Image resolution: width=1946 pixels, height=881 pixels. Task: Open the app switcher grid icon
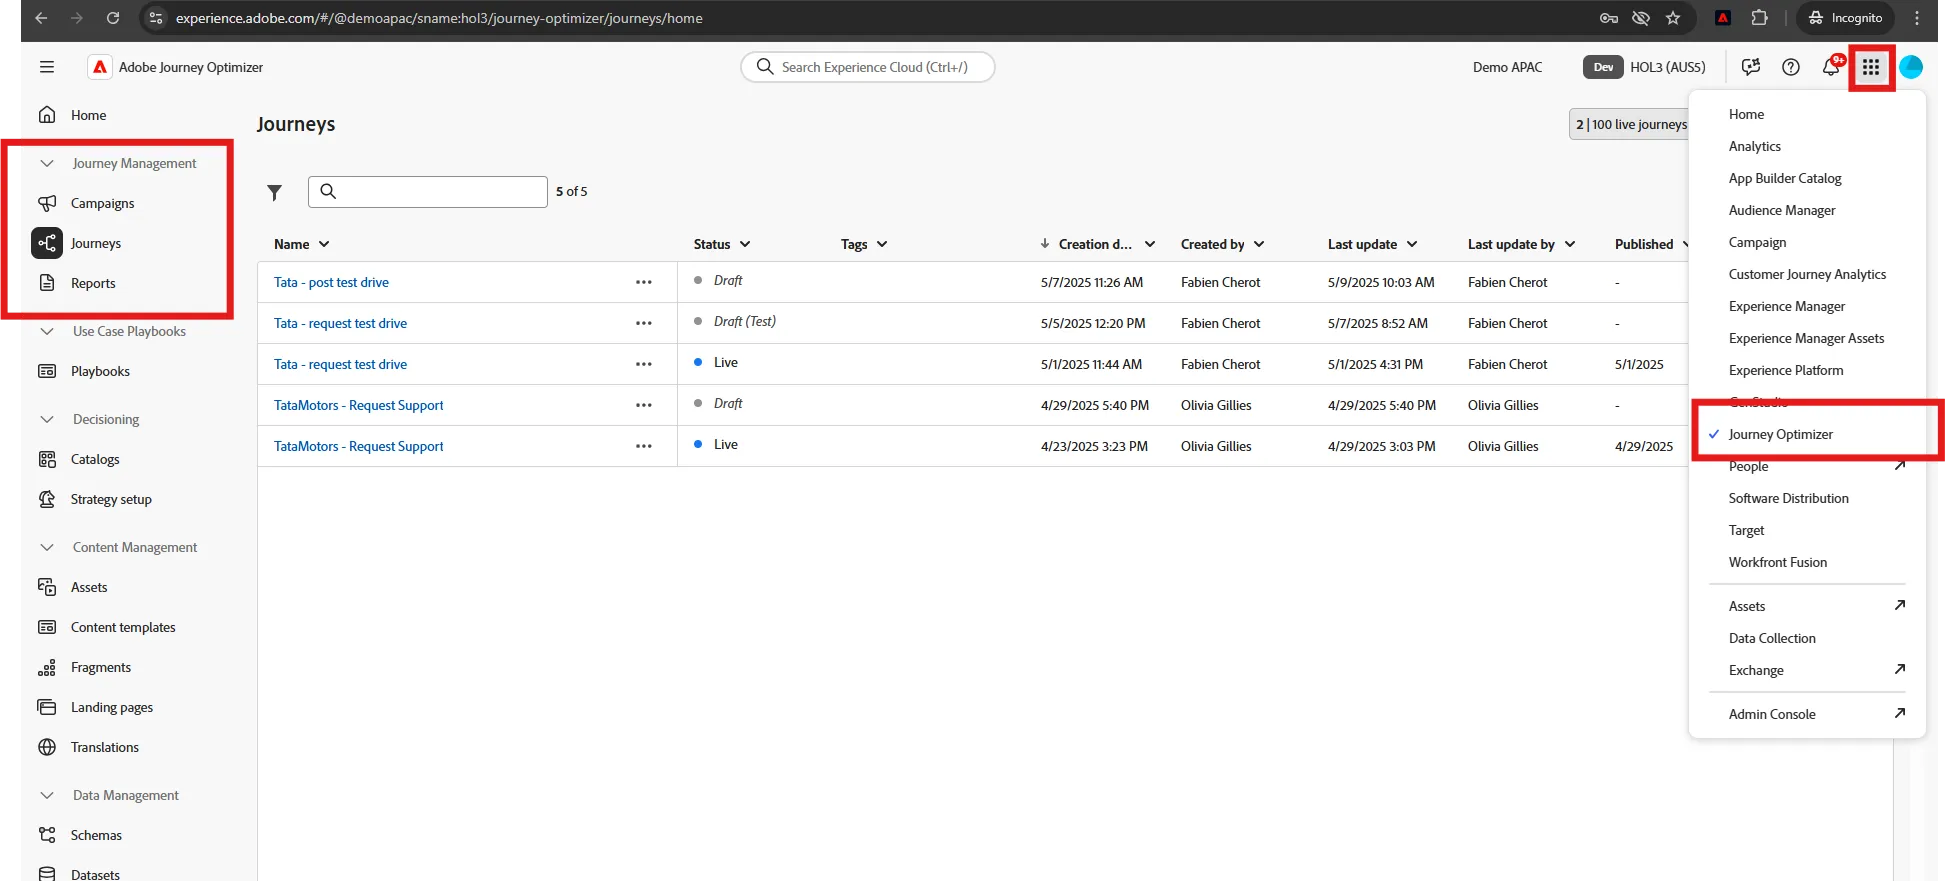click(x=1870, y=67)
